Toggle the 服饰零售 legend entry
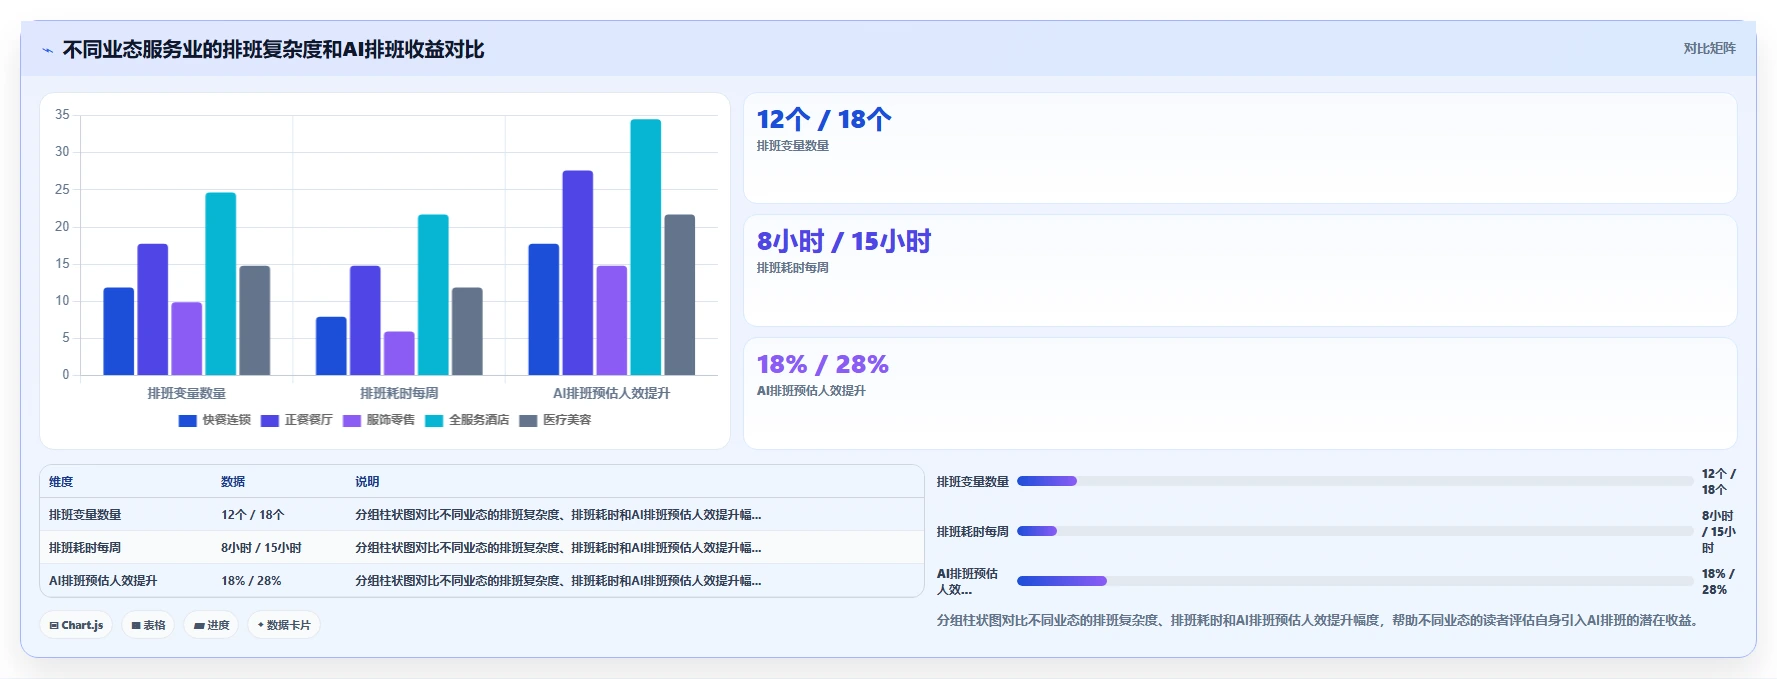This screenshot has height=679, width=1777. point(379,420)
